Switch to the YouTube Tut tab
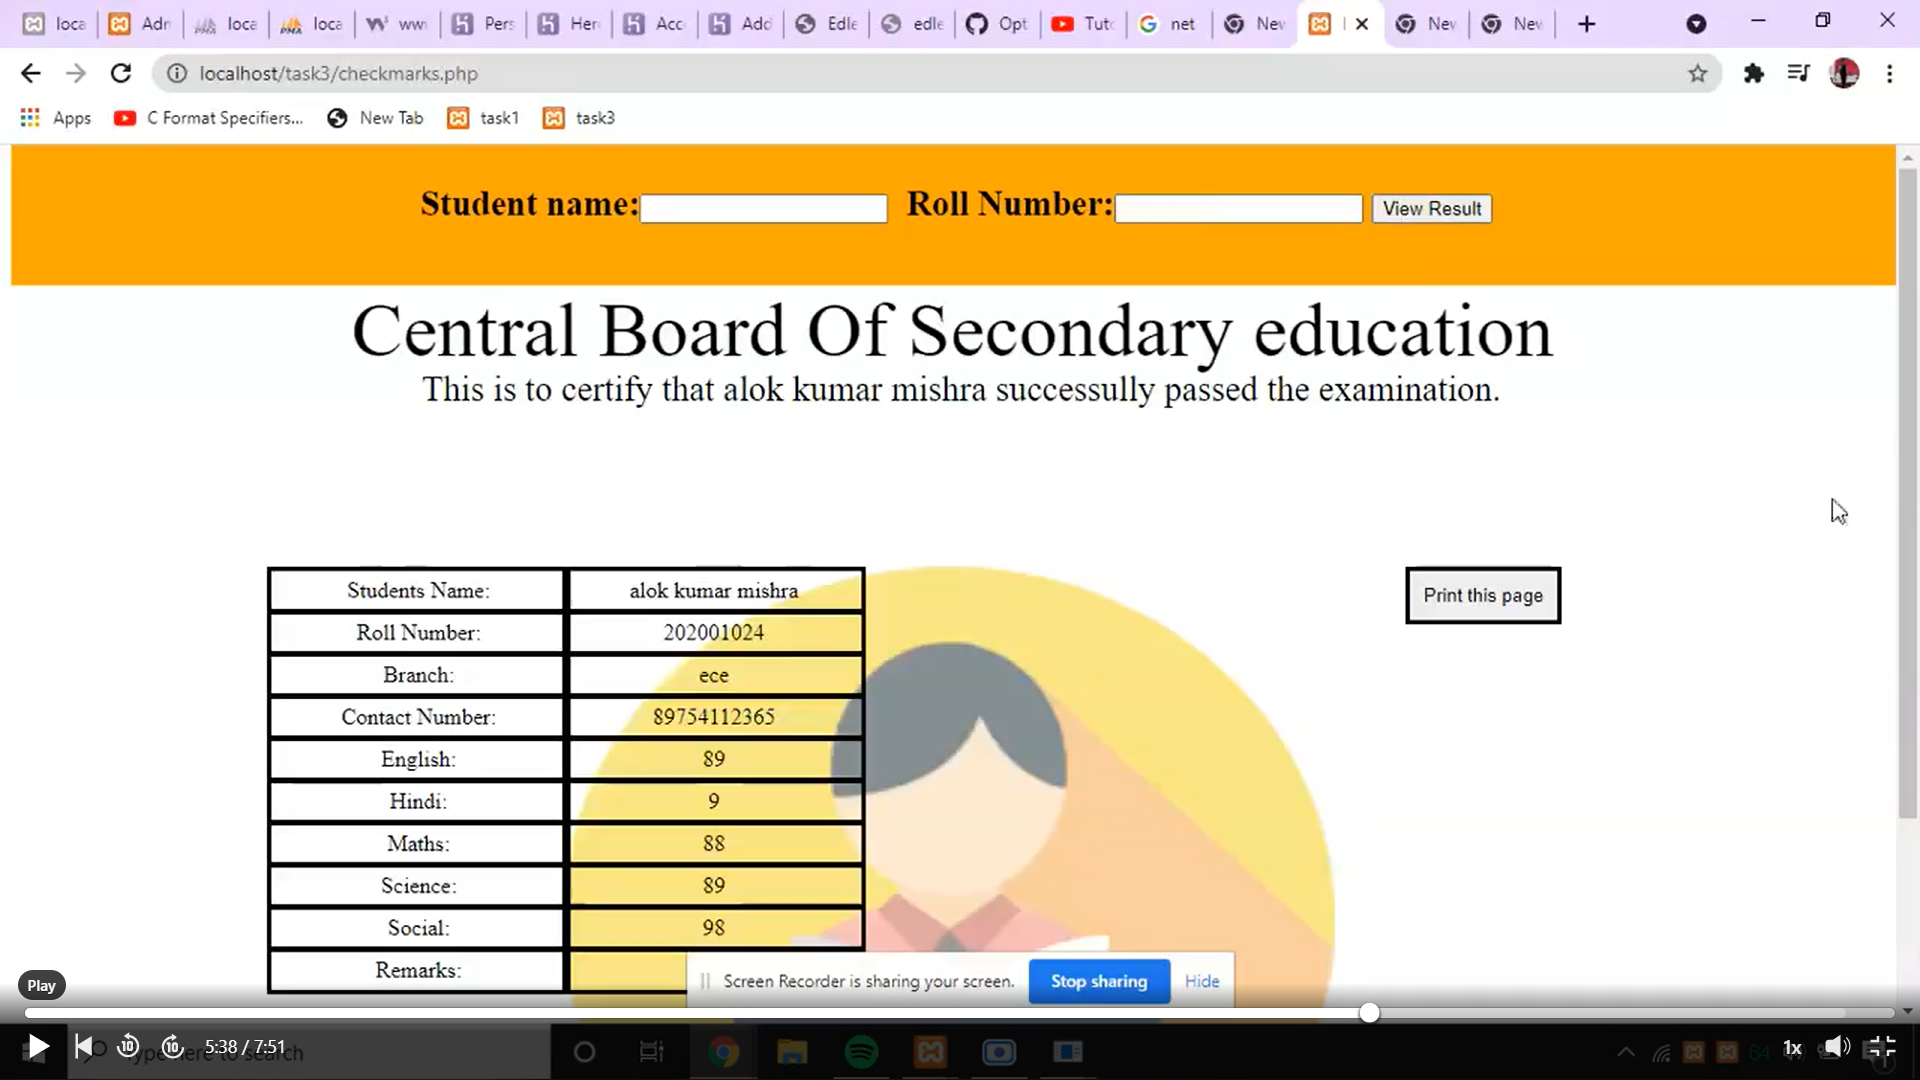Viewport: 1920px width, 1080px height. [1083, 23]
